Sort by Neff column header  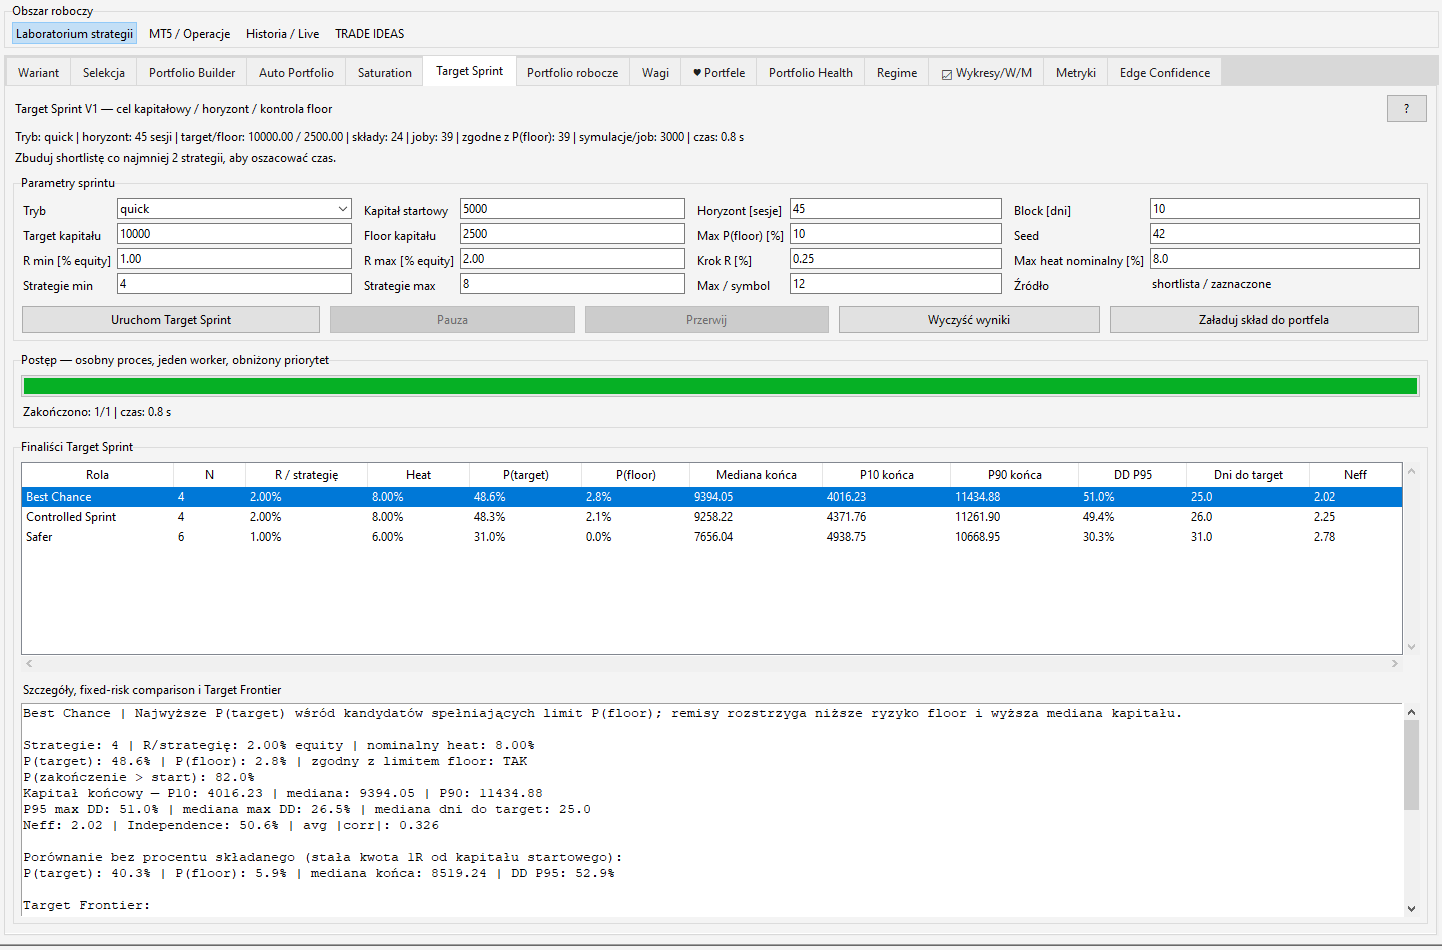point(1355,475)
